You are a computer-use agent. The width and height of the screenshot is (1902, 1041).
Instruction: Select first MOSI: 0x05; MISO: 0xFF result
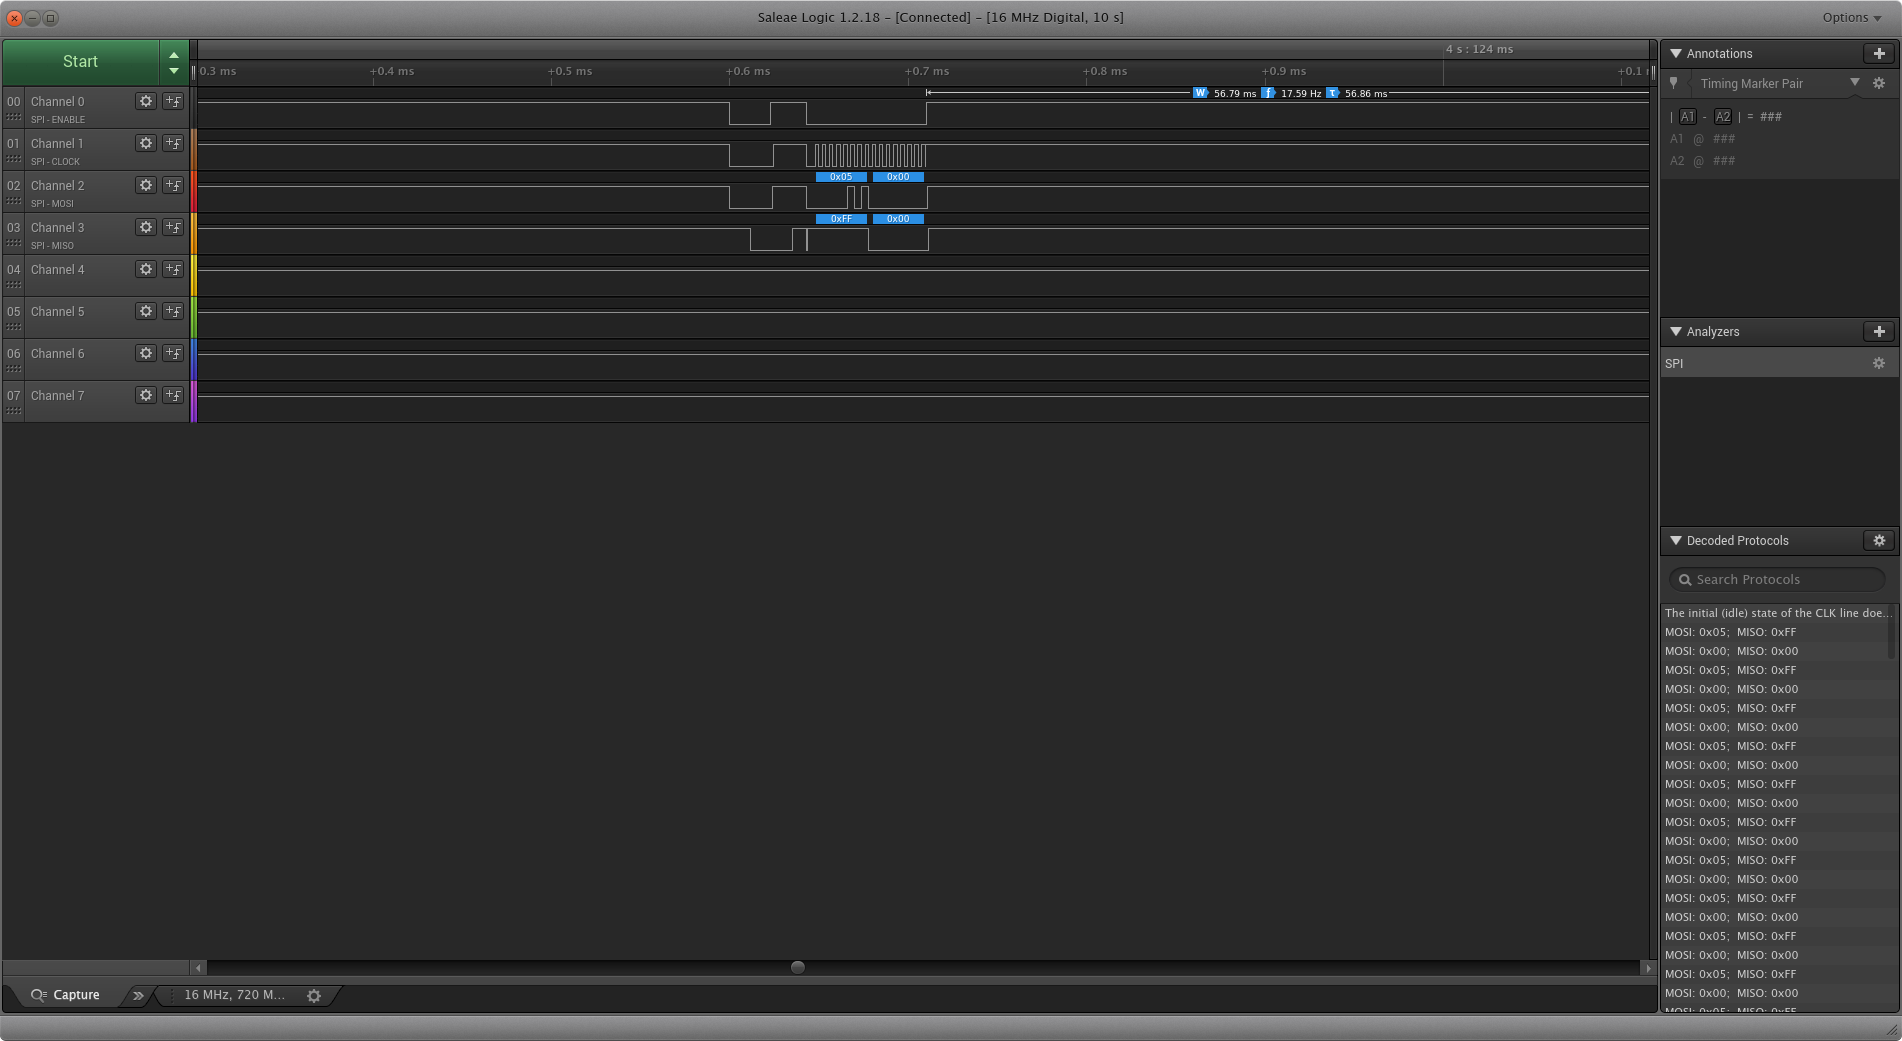coord(1775,632)
